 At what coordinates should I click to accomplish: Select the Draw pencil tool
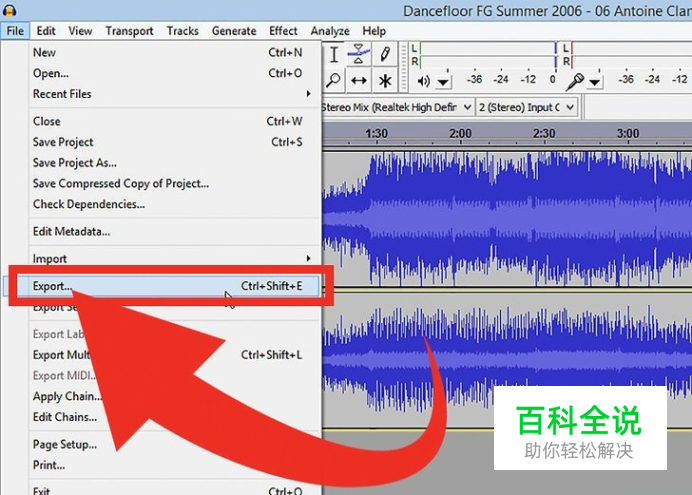[385, 54]
